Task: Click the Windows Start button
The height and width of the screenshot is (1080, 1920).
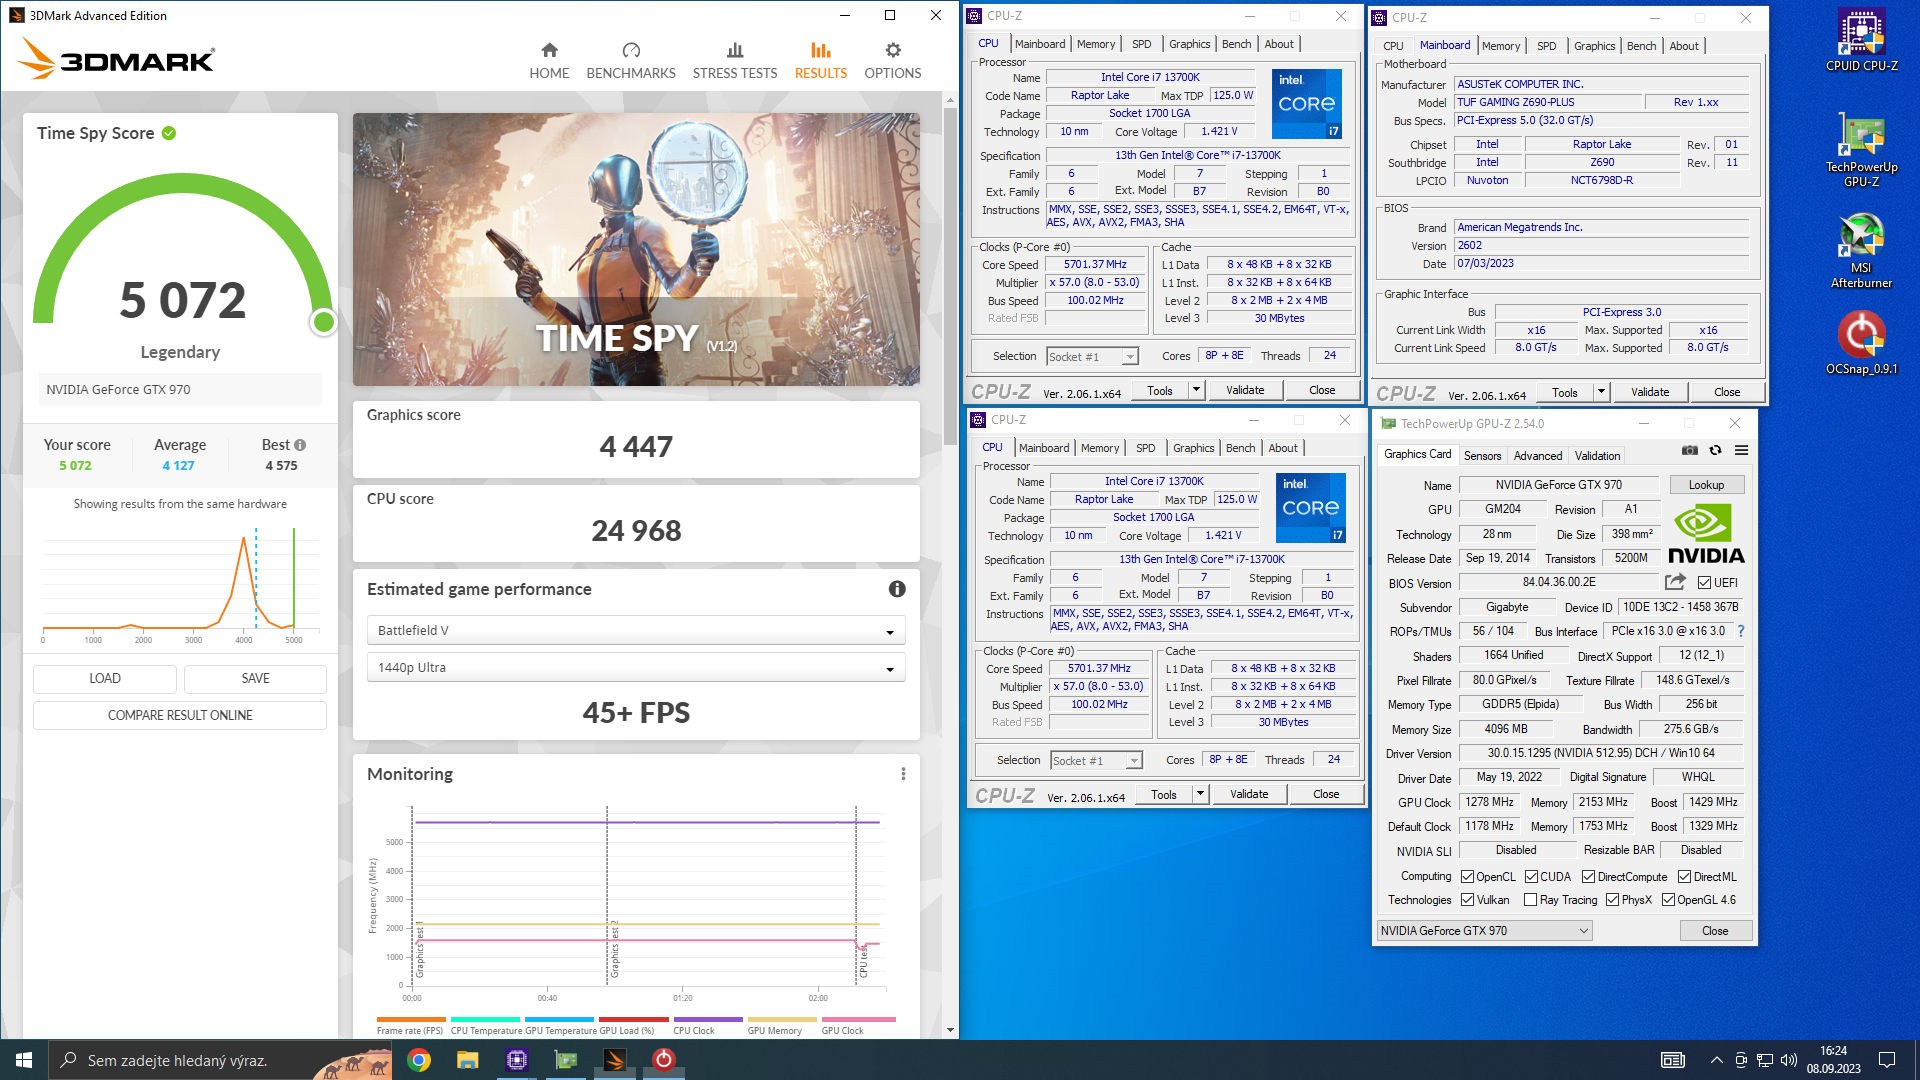Action: click(24, 1060)
